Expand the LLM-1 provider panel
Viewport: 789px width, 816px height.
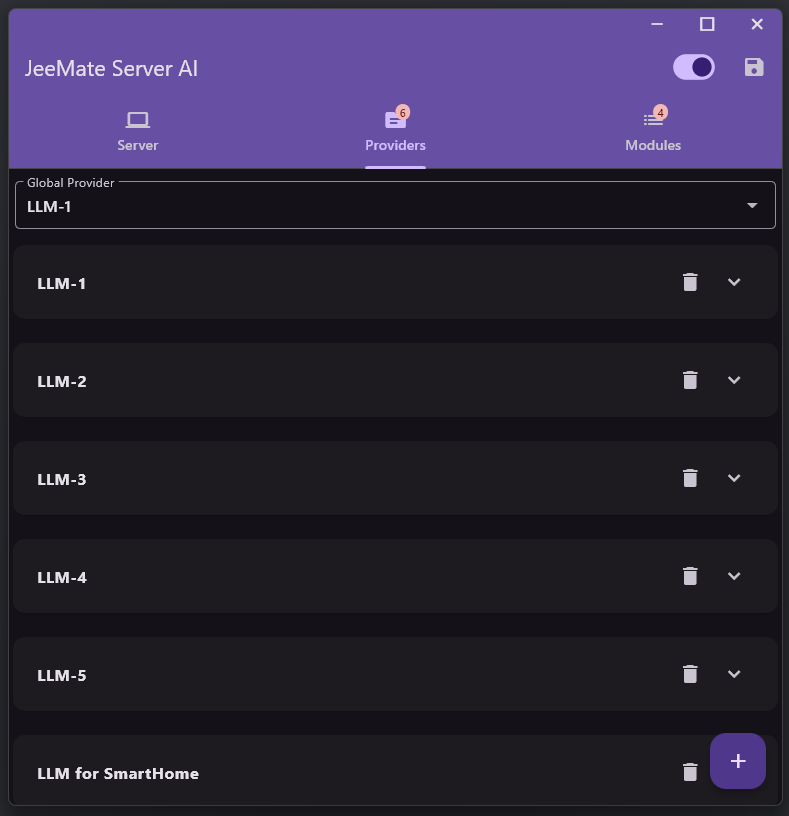pos(734,282)
